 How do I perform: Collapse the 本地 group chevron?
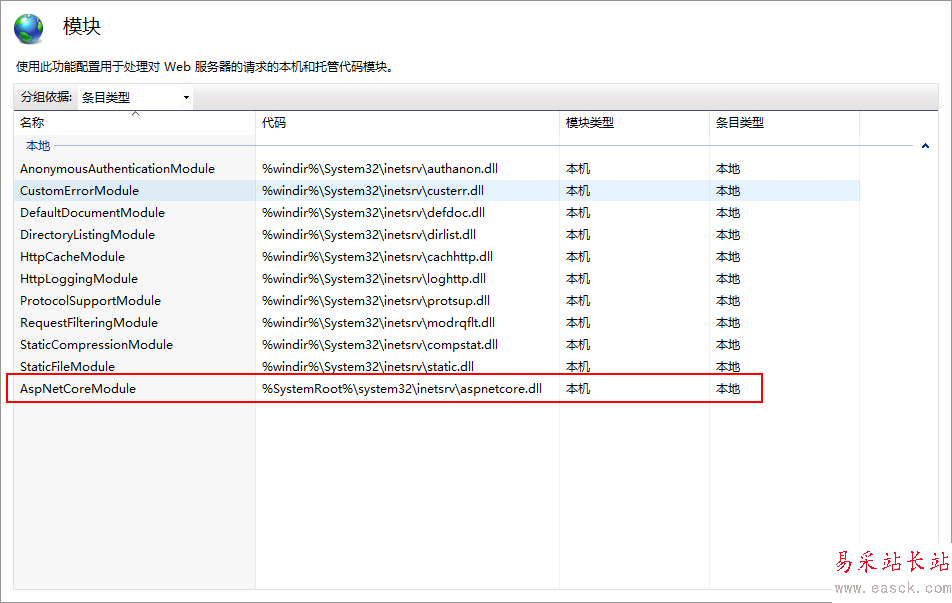(925, 146)
